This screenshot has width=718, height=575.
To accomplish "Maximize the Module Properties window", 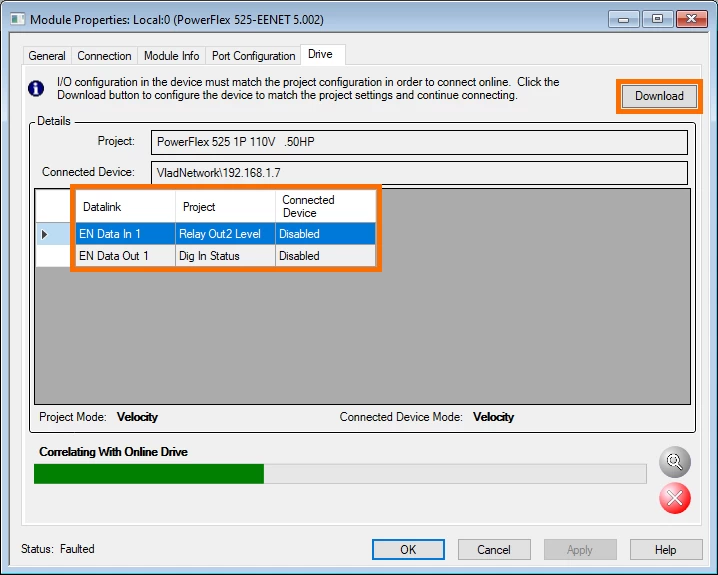I will tap(658, 19).
